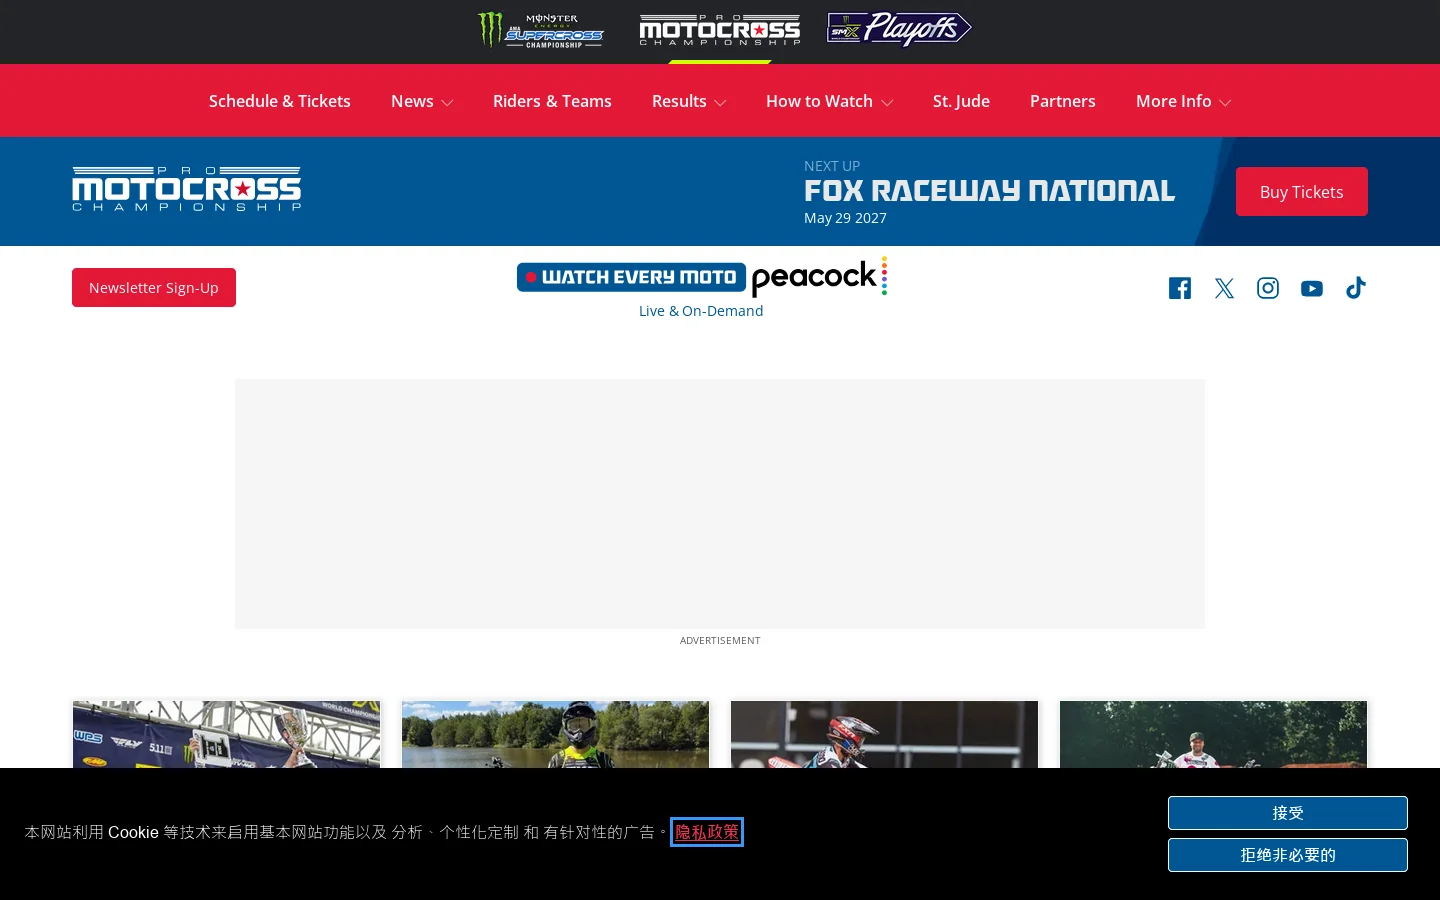This screenshot has width=1440, height=900.
Task: Open the SMX Playoffs logo
Action: [899, 29]
